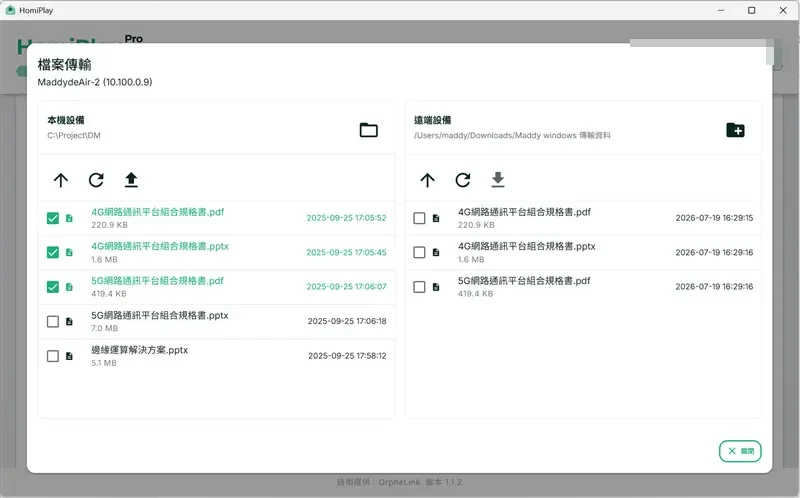
Task: Refresh the local device file list
Action: tap(96, 180)
